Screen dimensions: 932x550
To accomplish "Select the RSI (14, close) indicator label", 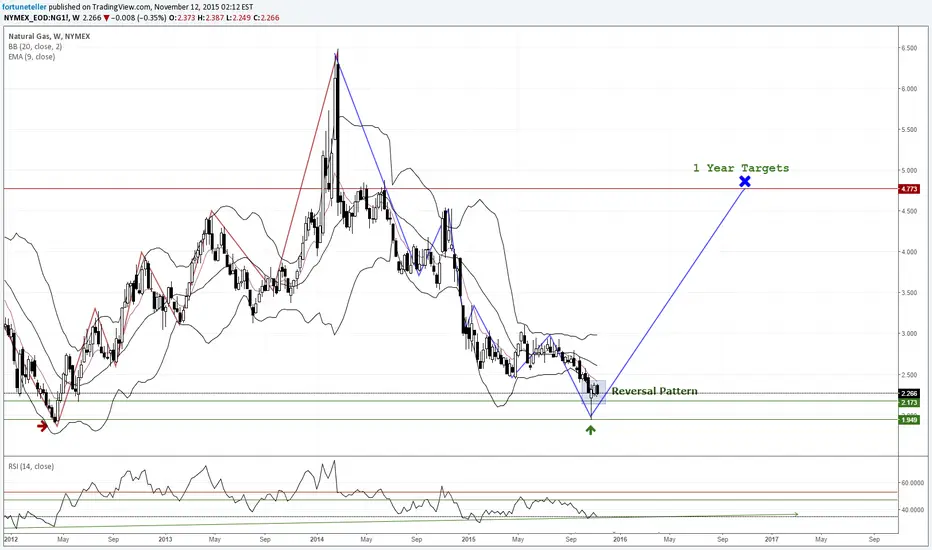I will click(31, 466).
